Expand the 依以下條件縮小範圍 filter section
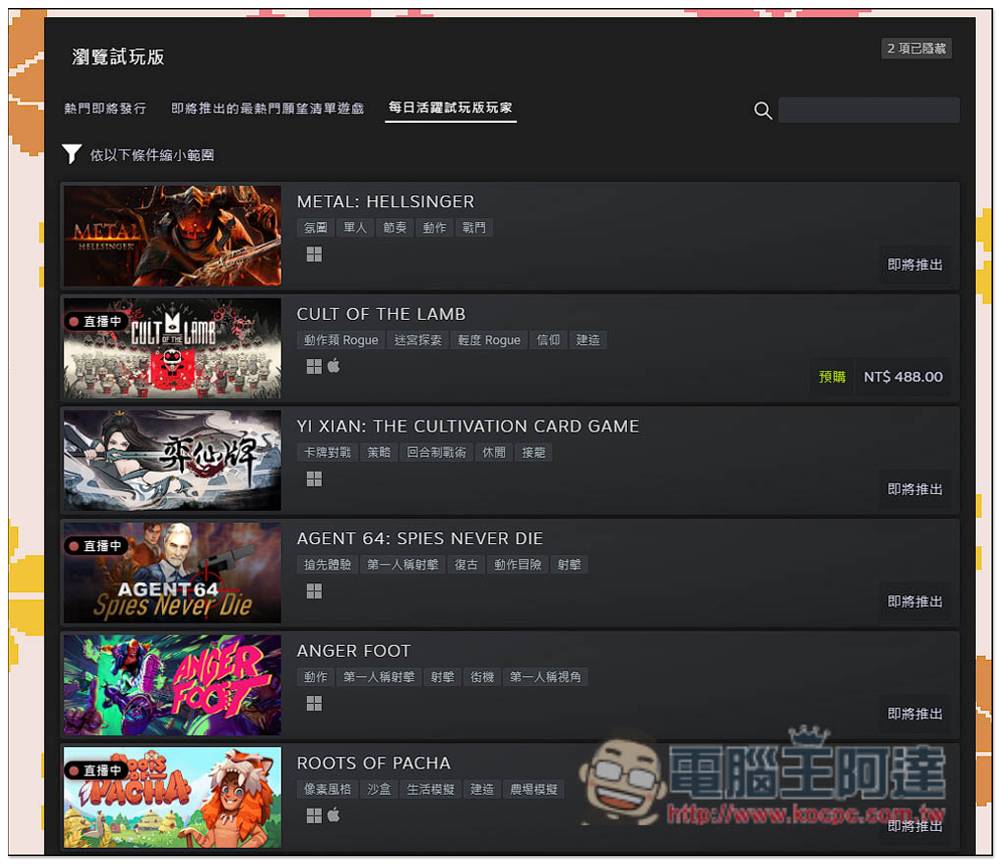This screenshot has height=865, width=1000. coord(148,155)
